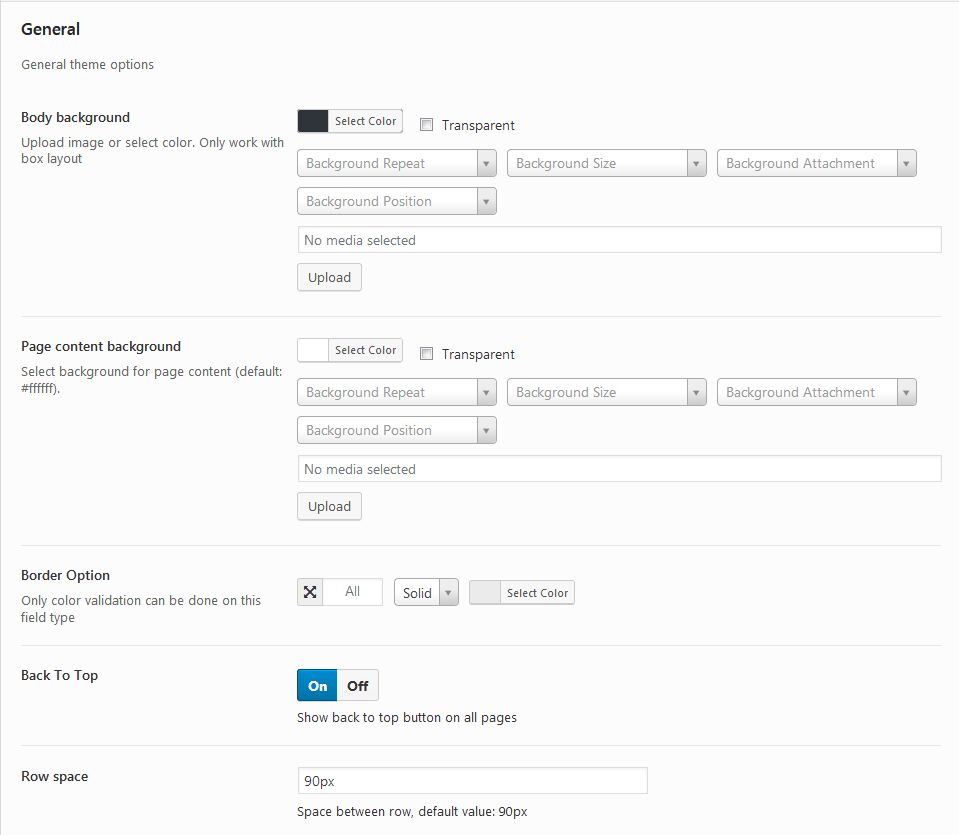Click Select Color button for Border Option
Image resolution: width=959 pixels, height=835 pixels.
(537, 593)
